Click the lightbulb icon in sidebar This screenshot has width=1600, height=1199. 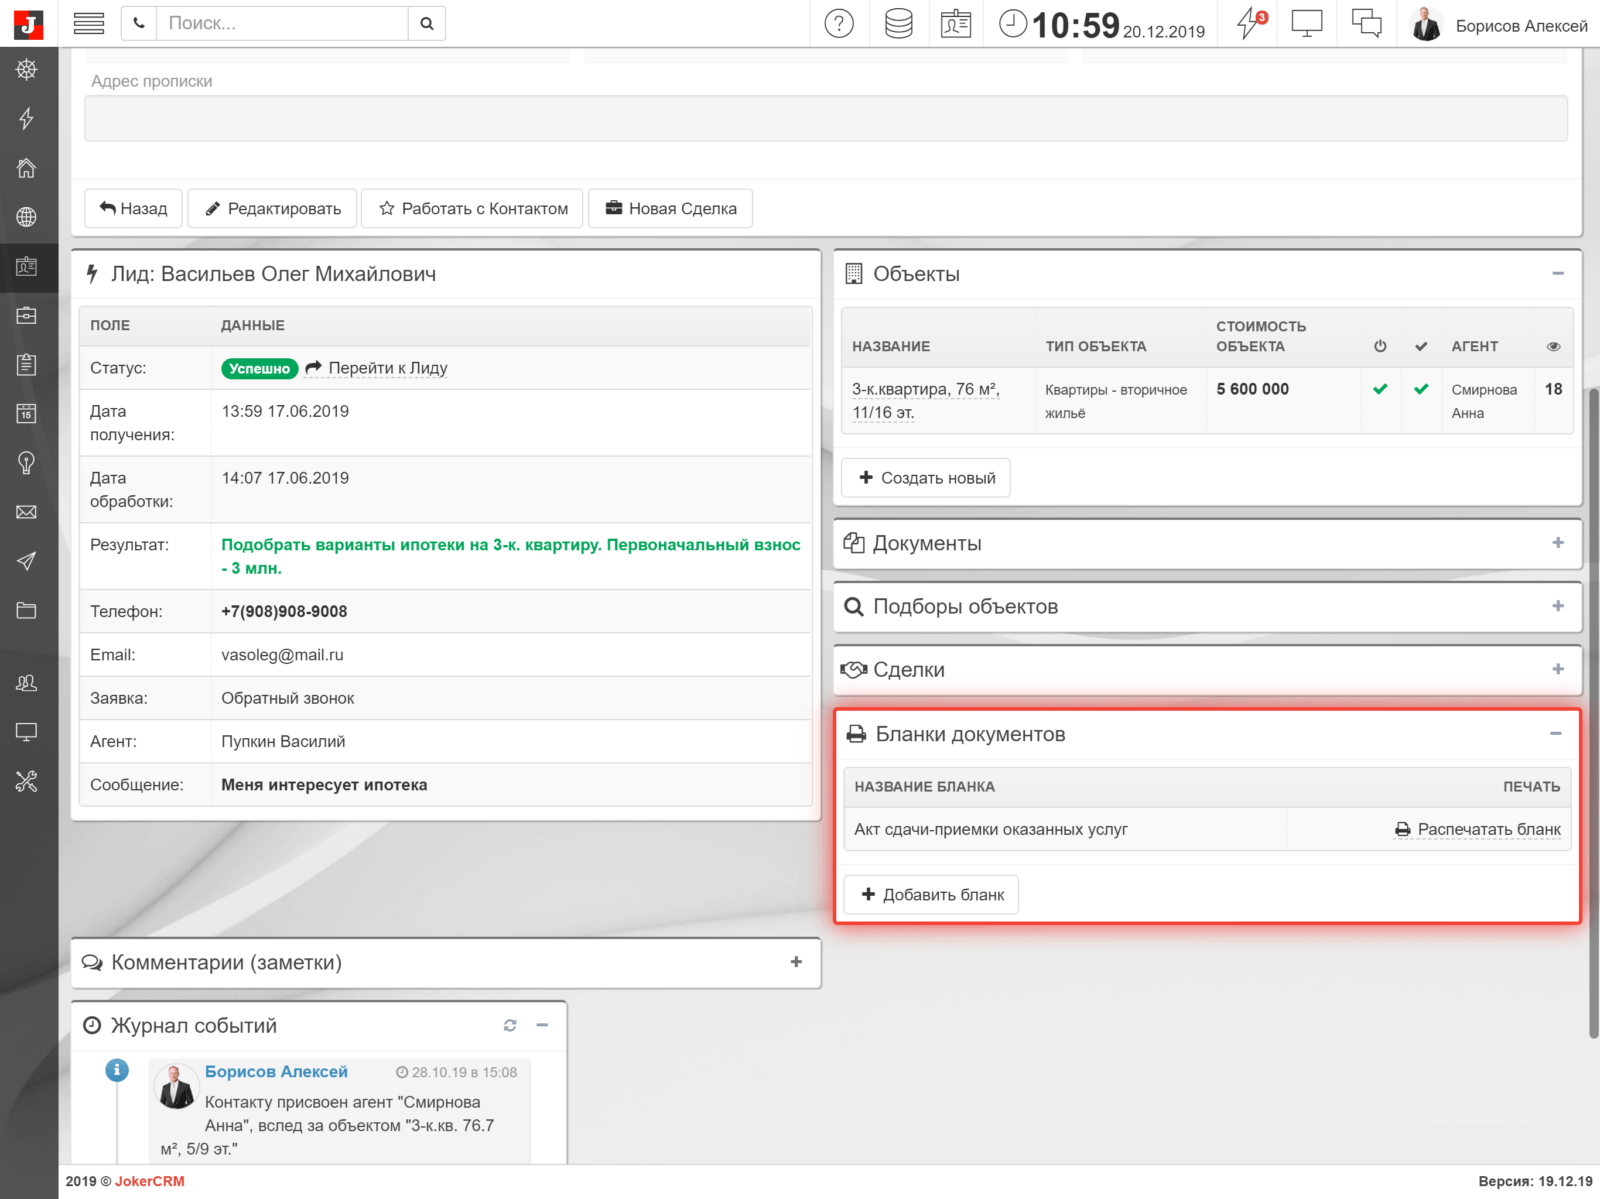(x=27, y=463)
